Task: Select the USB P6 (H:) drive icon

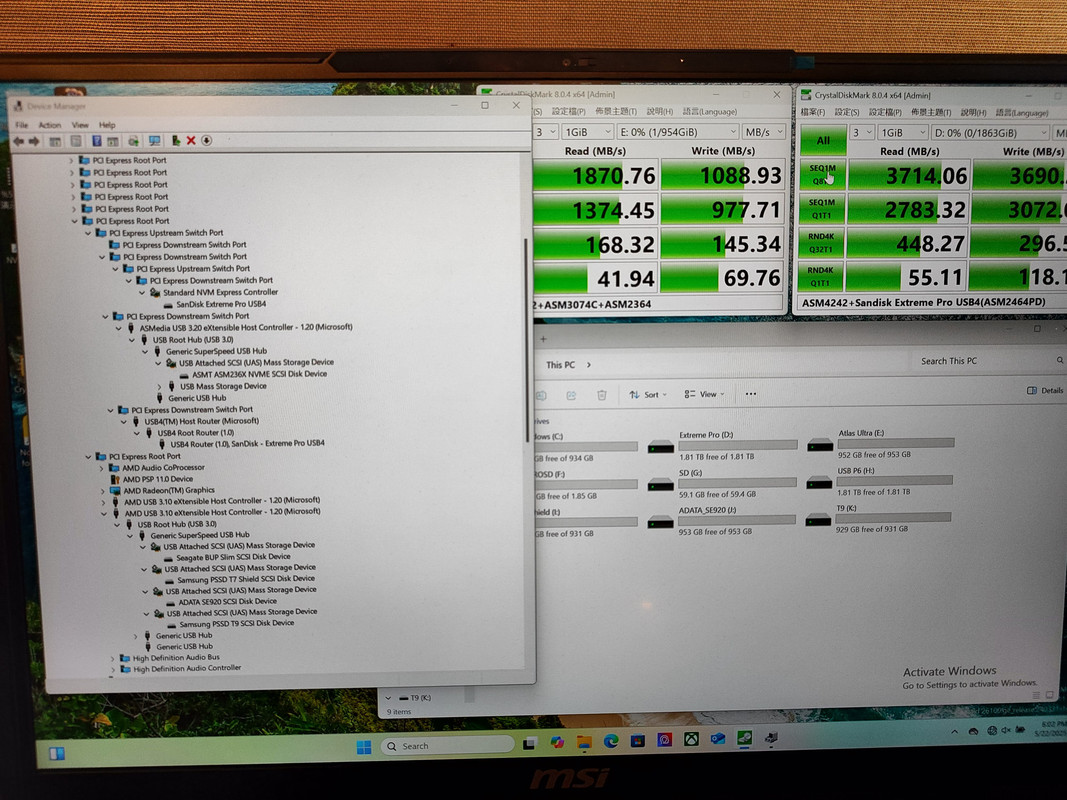Action: pos(819,483)
